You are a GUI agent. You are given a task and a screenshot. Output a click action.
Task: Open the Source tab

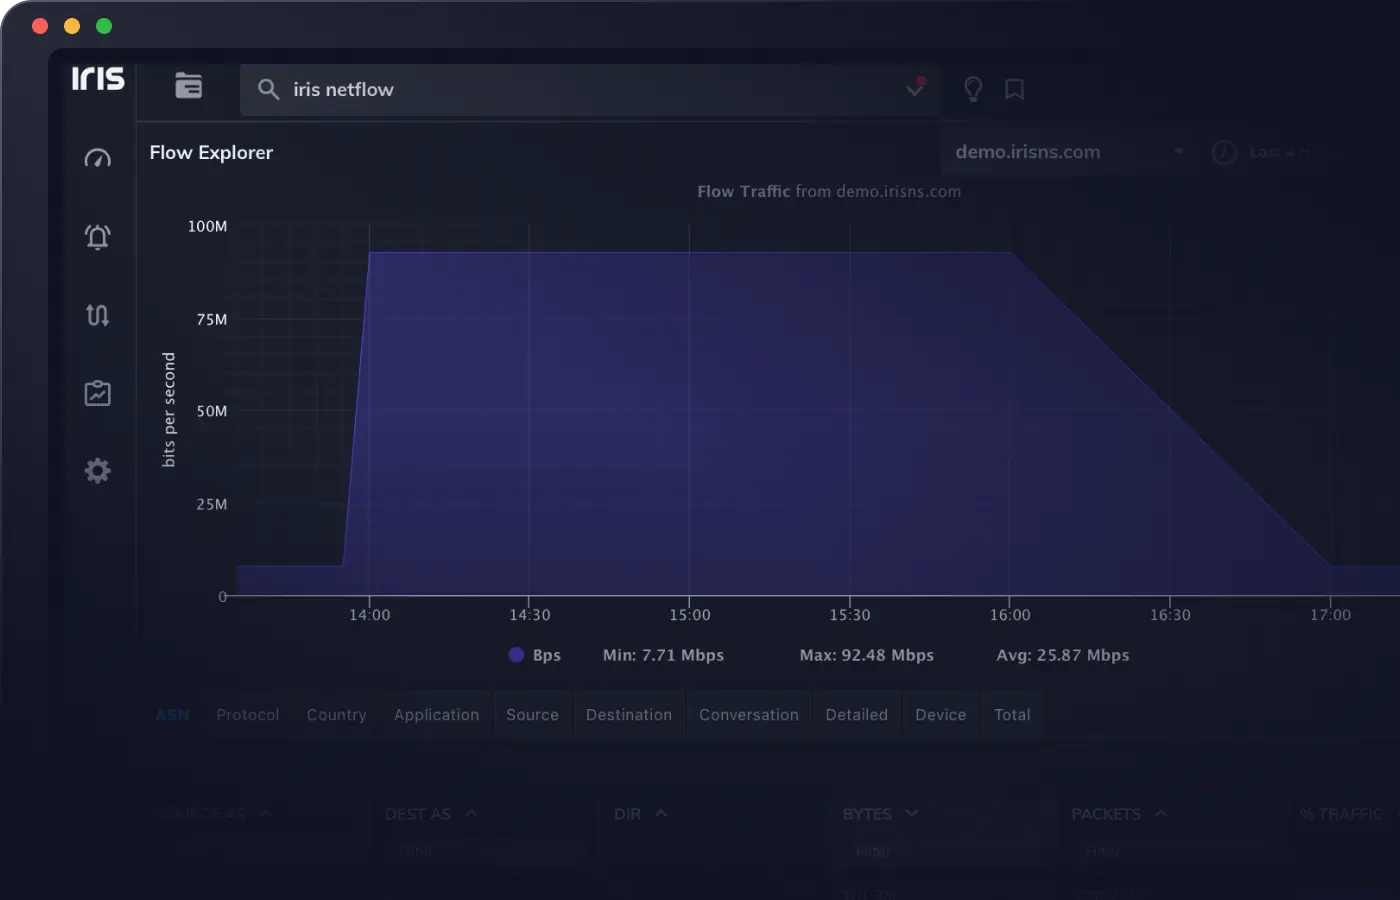coord(532,715)
